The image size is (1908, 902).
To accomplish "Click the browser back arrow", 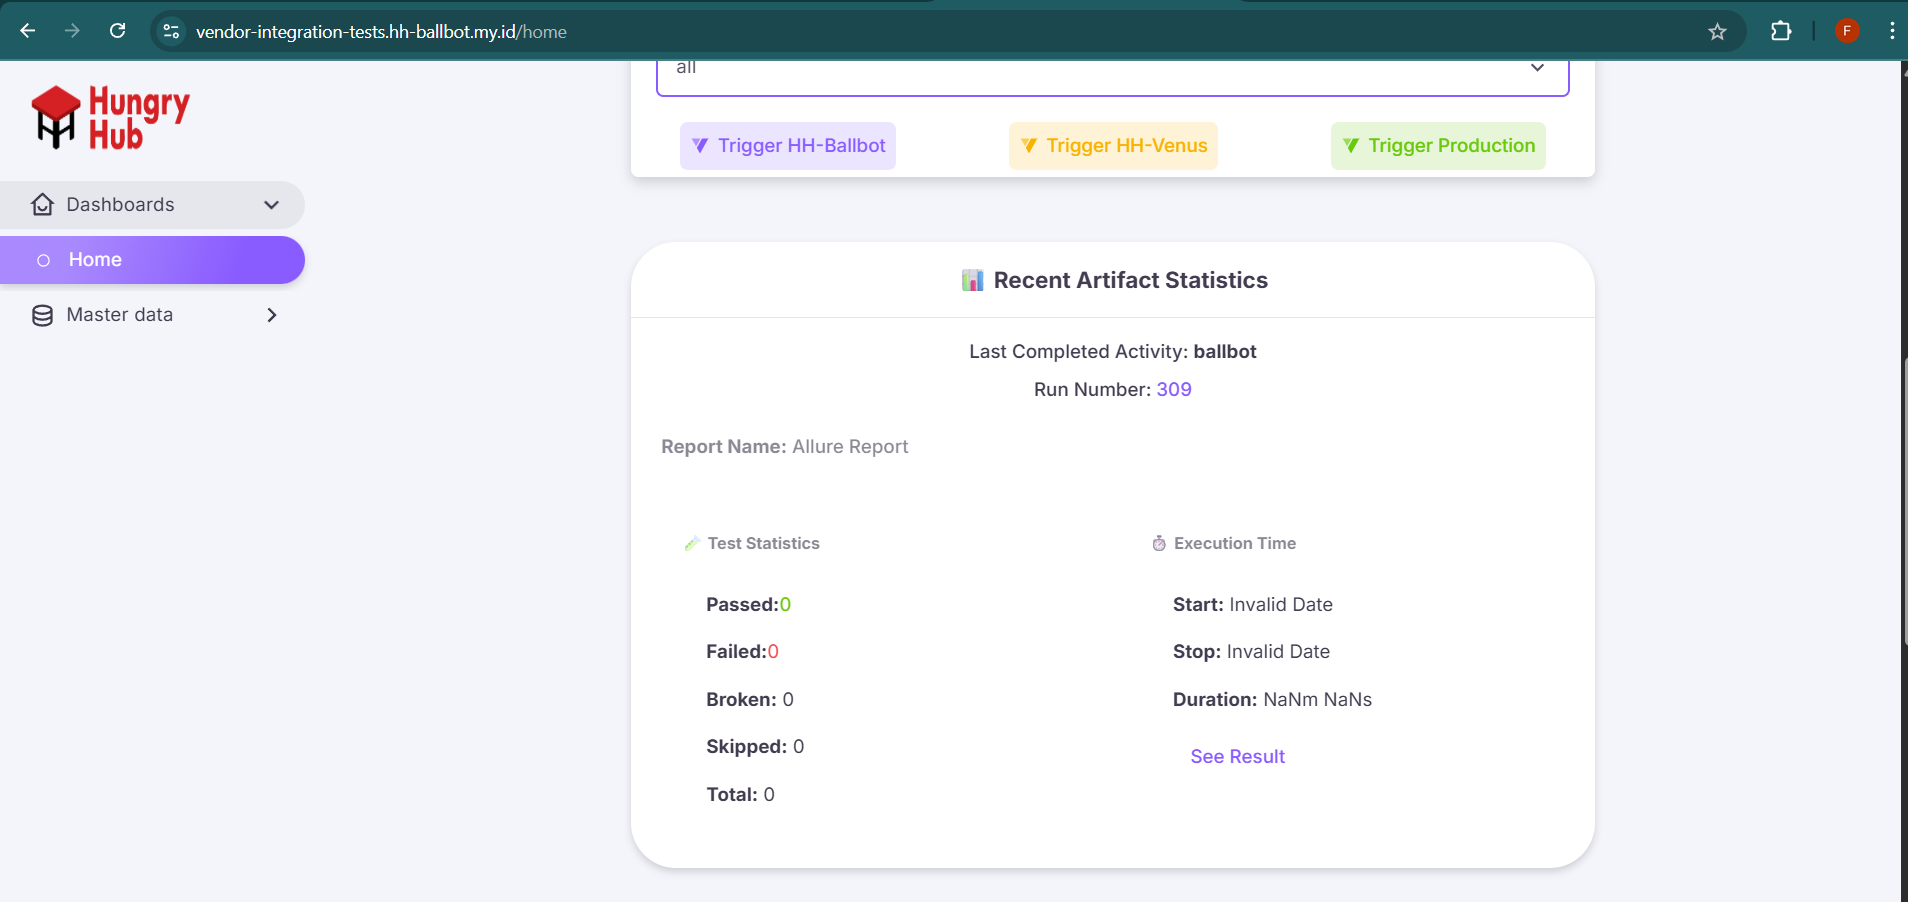I will 28,31.
